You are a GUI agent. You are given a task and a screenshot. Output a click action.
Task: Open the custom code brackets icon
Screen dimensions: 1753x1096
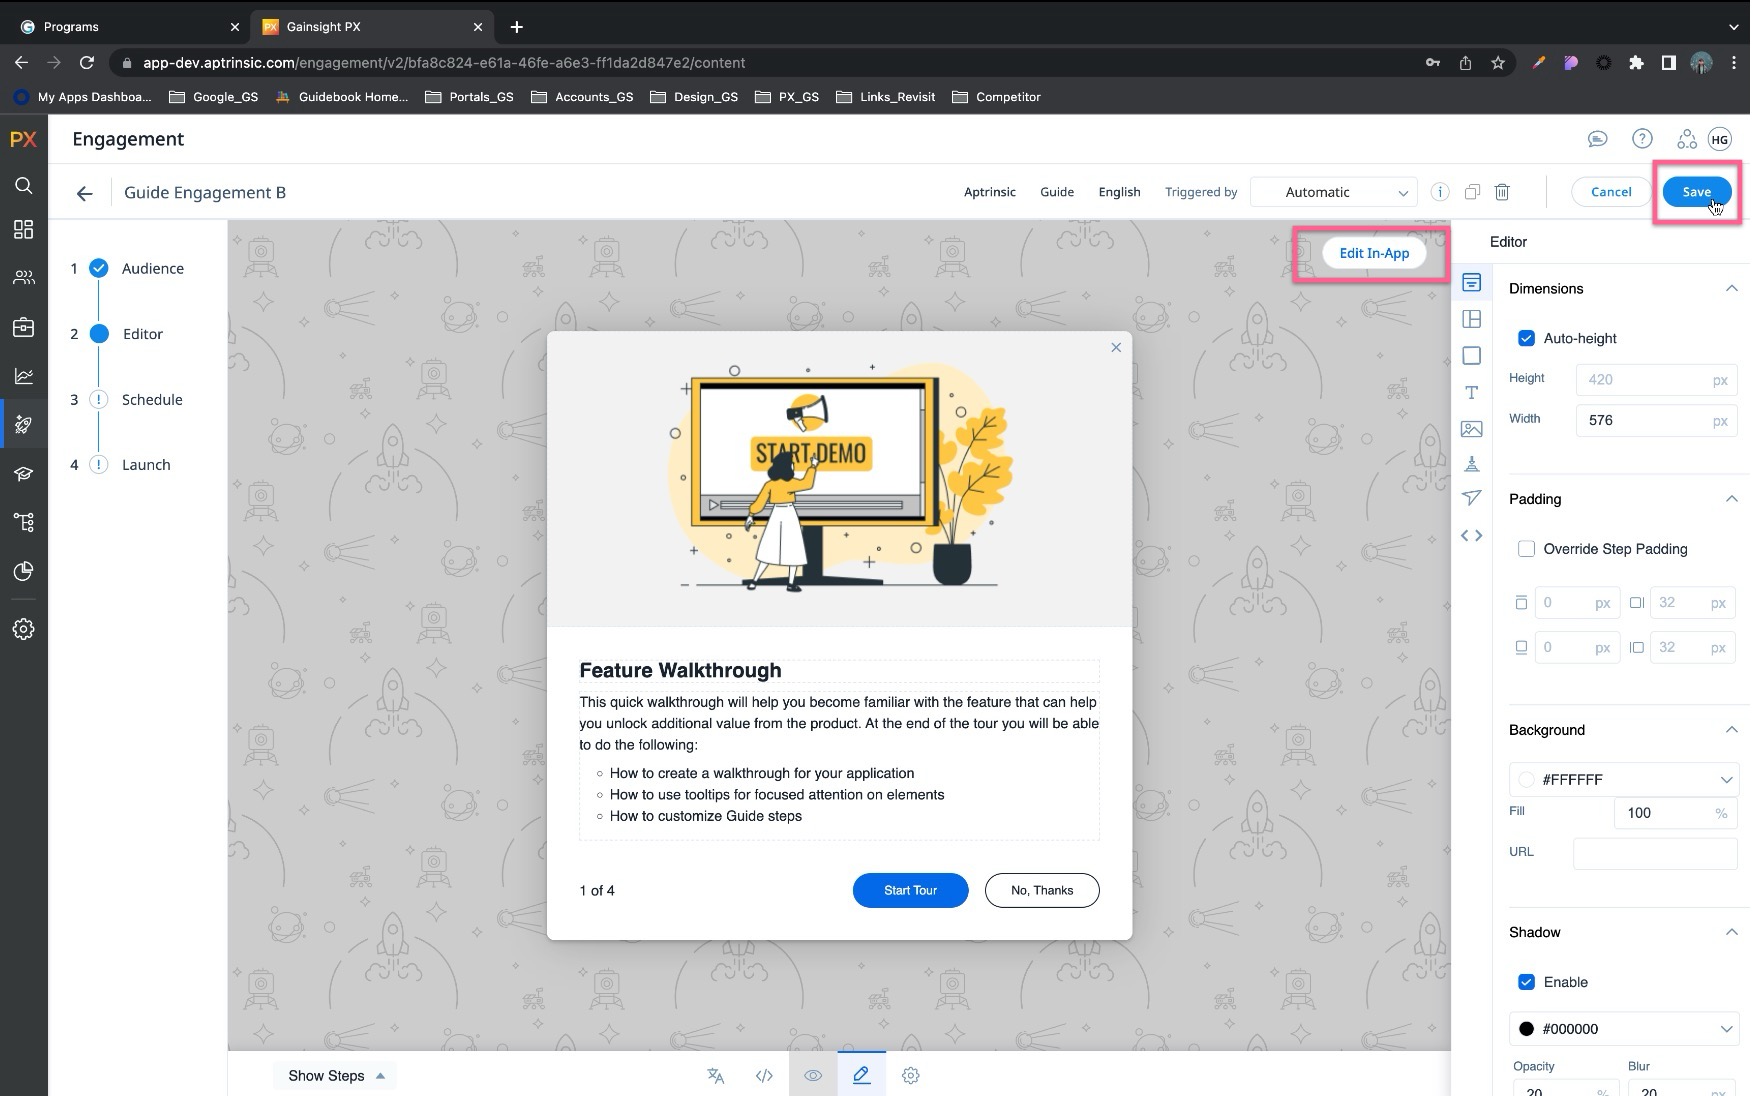click(x=1471, y=536)
